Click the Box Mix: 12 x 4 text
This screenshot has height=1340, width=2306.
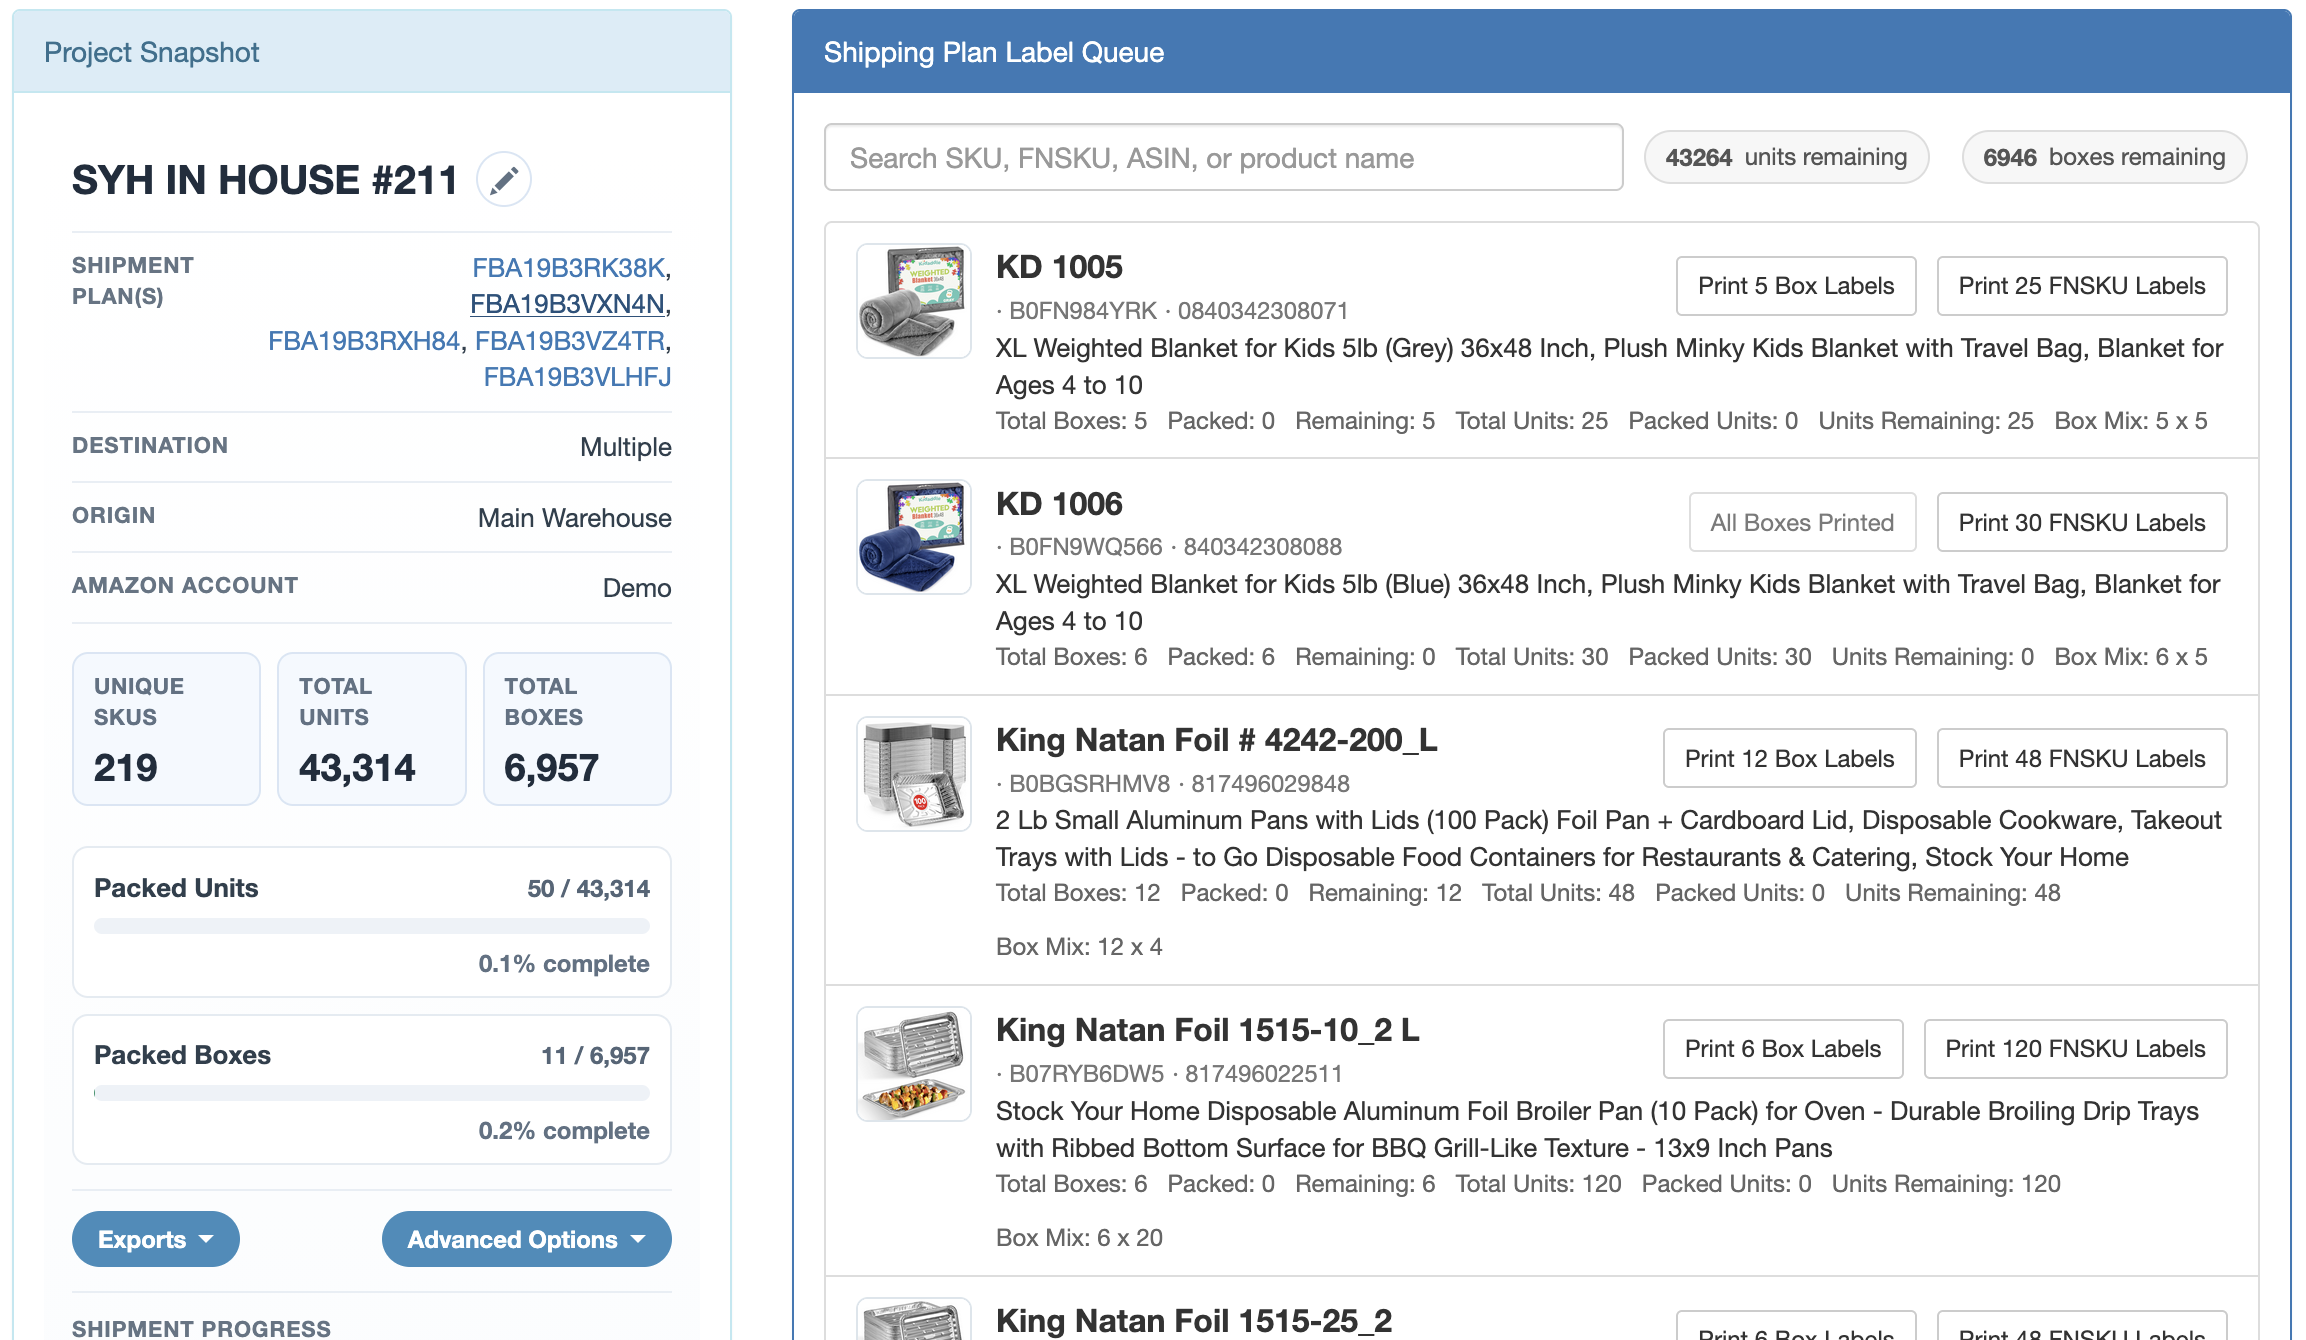(x=1079, y=947)
